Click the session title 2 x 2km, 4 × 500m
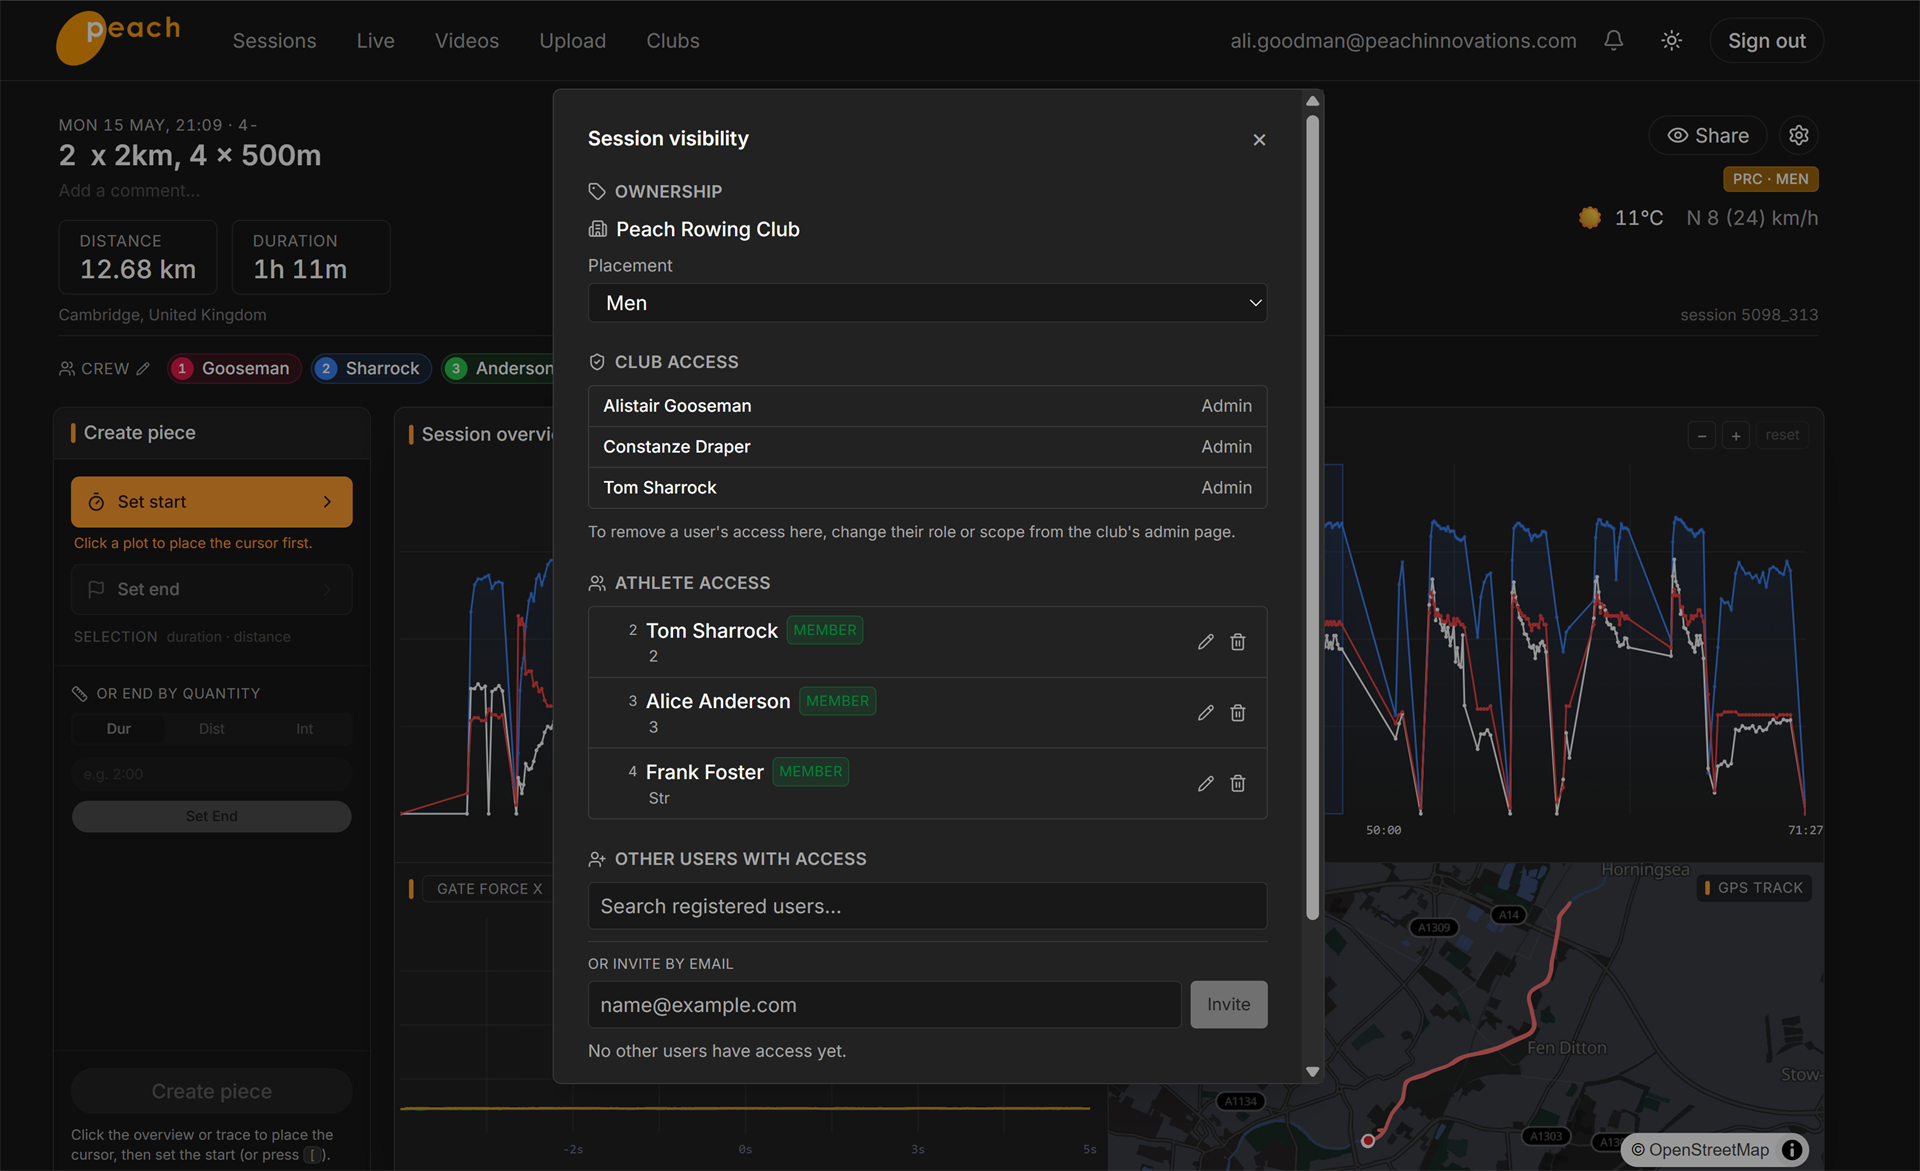 pyautogui.click(x=190, y=156)
